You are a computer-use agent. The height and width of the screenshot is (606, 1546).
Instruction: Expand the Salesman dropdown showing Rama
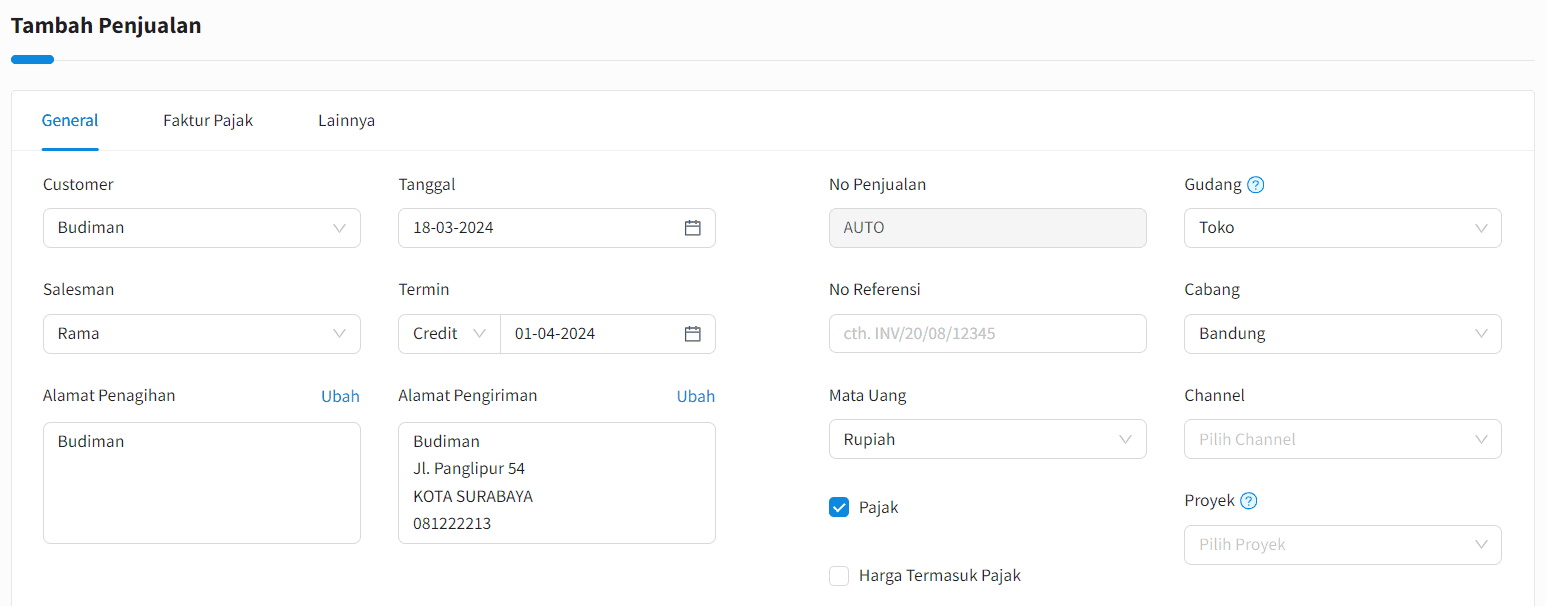point(201,334)
